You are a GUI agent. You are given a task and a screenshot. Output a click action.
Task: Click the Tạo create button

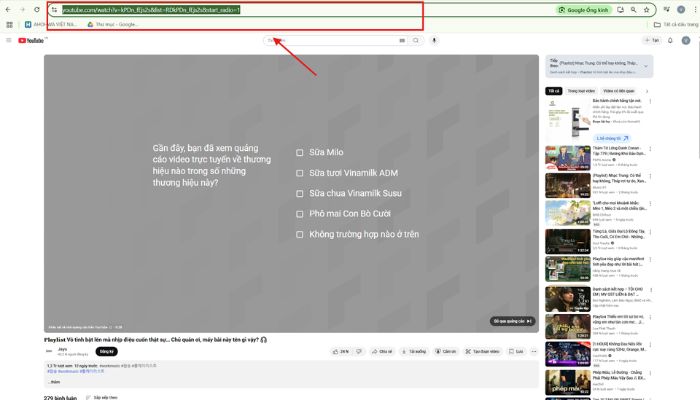(652, 40)
